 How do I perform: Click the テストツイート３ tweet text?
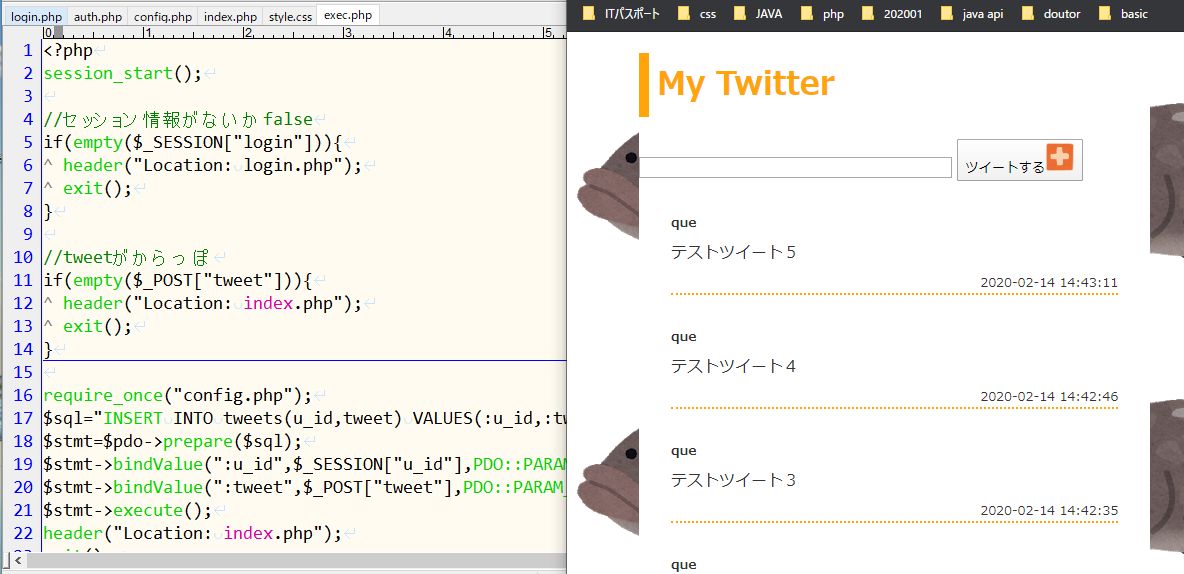click(733, 480)
